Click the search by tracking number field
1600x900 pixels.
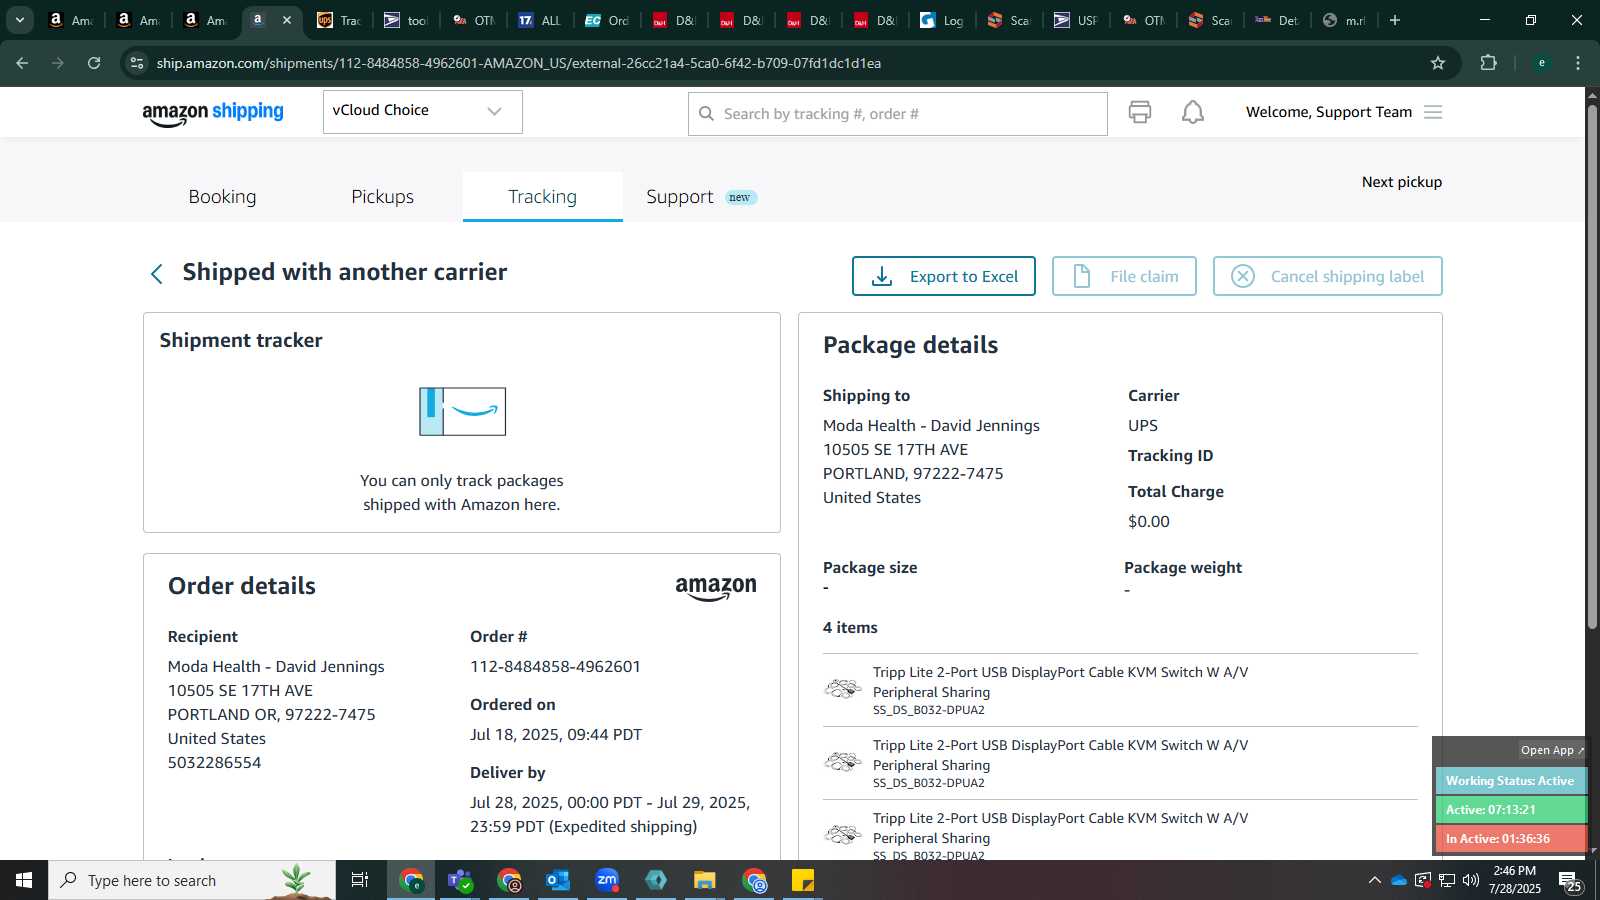pyautogui.click(x=897, y=114)
